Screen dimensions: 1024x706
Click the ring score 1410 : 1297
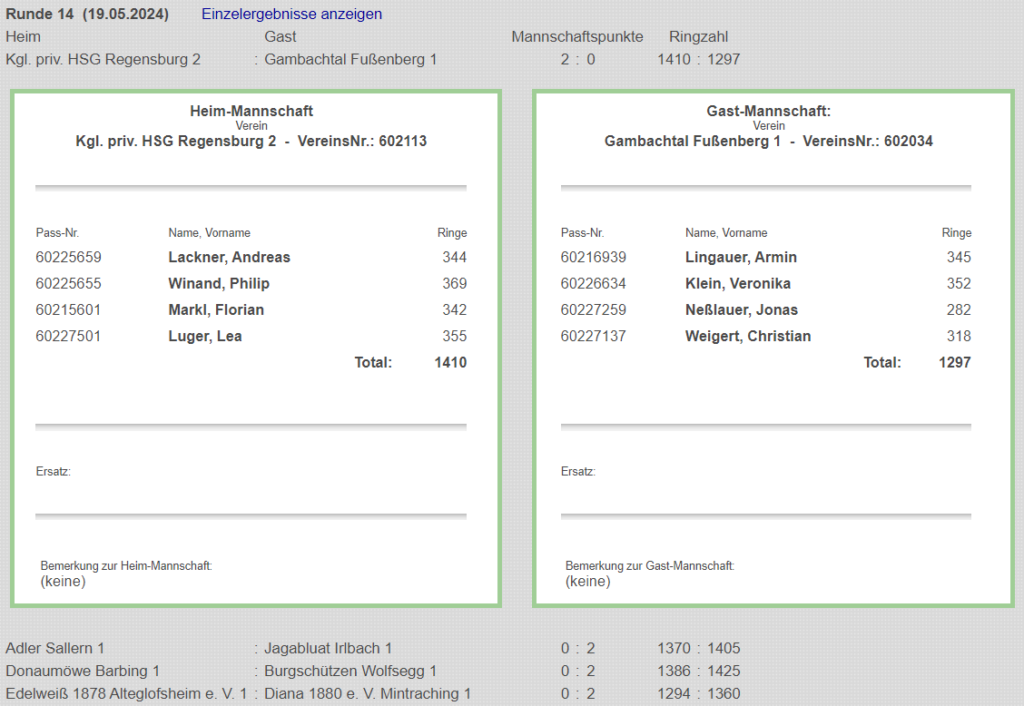point(698,59)
